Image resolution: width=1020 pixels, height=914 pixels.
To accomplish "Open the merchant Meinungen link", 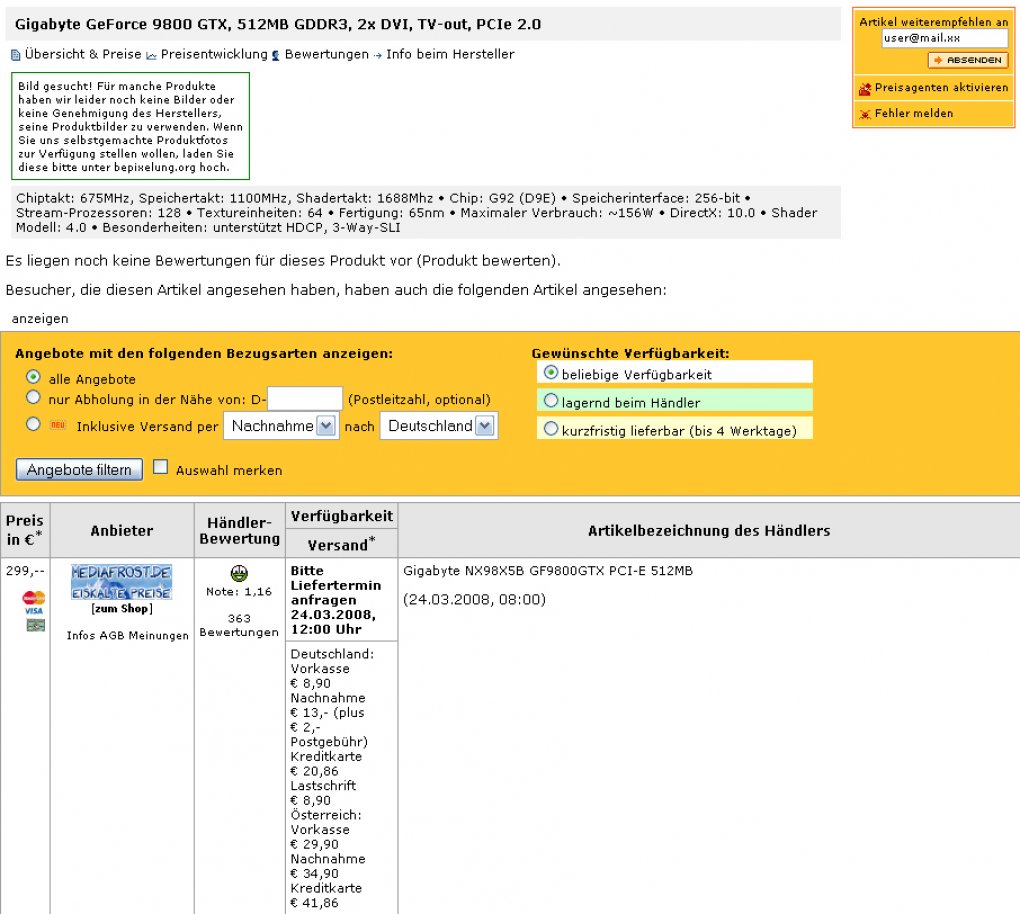I will tap(159, 636).
